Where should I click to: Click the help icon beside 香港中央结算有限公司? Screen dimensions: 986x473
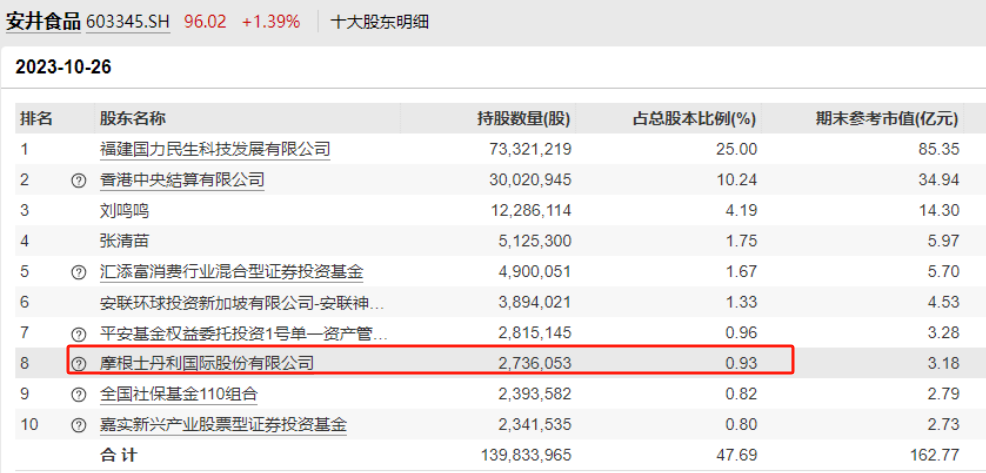(78, 181)
